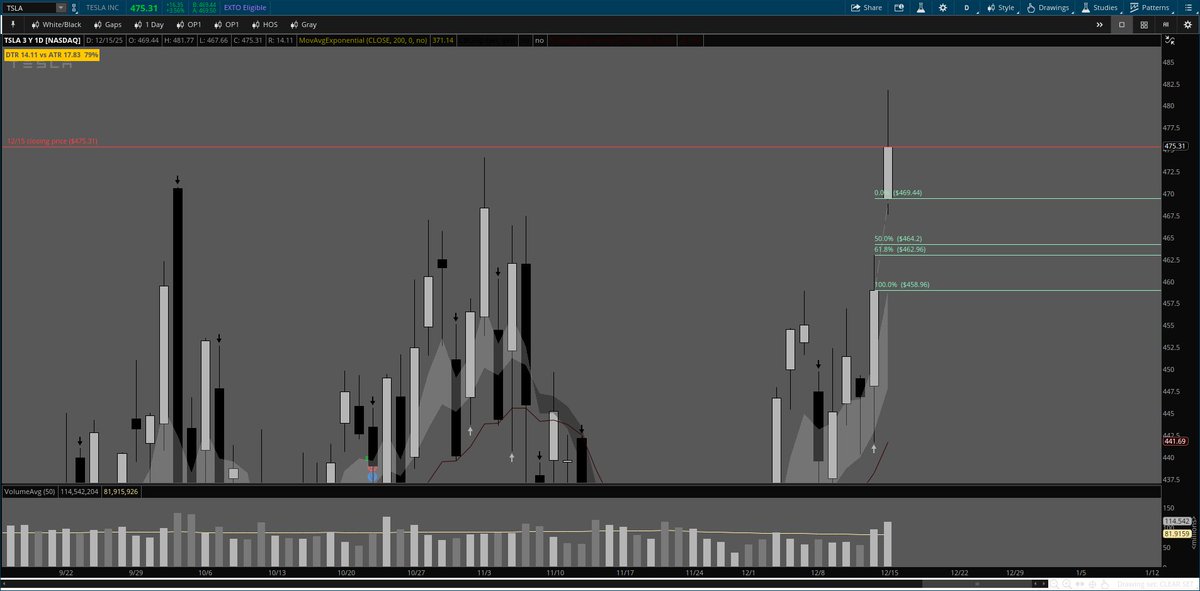Click the Share button
This screenshot has height=591, width=1200.
point(866,7)
